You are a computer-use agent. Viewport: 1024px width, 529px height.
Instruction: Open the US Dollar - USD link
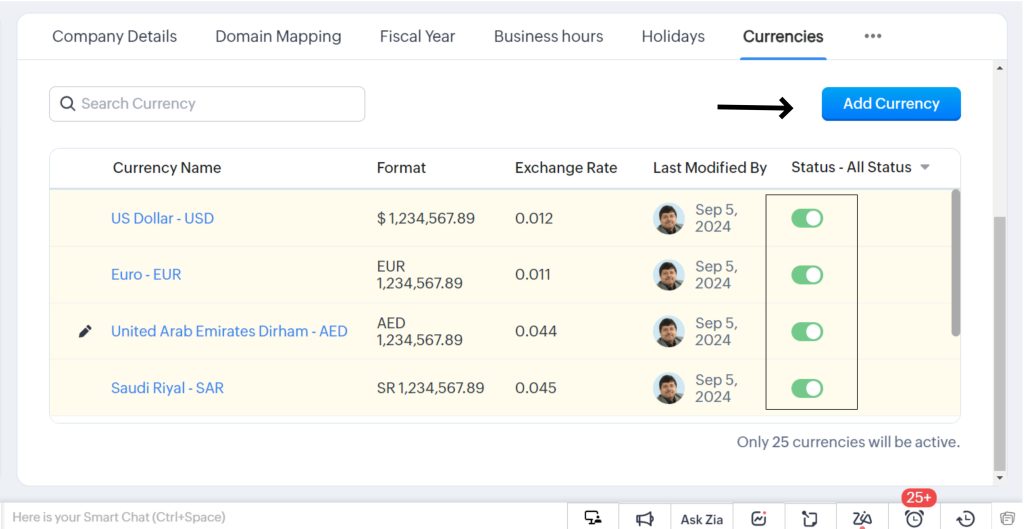[163, 218]
